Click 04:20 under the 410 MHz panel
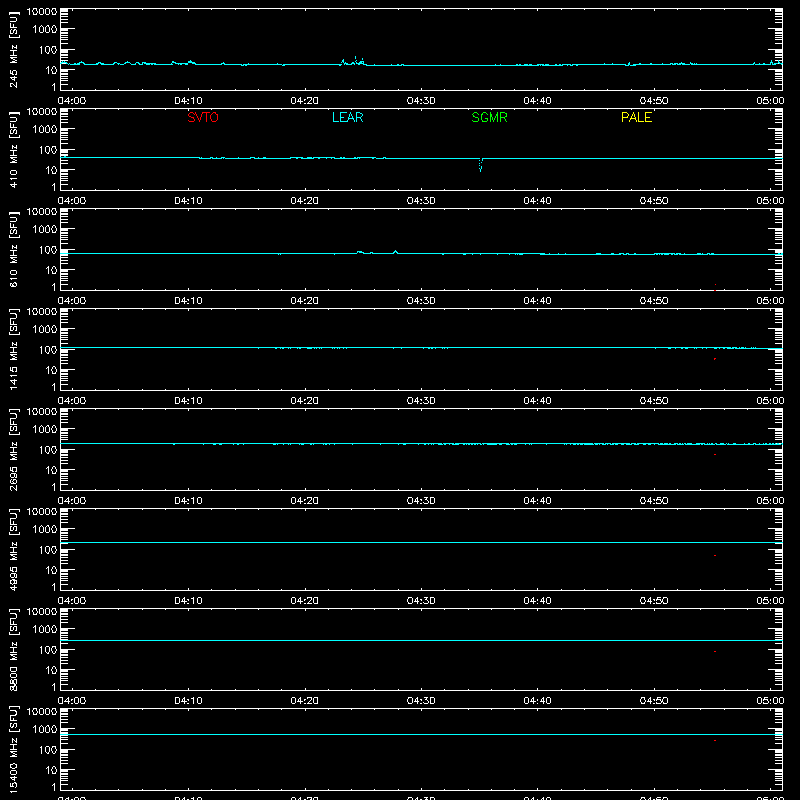Image resolution: width=800 pixels, height=800 pixels. (305, 201)
